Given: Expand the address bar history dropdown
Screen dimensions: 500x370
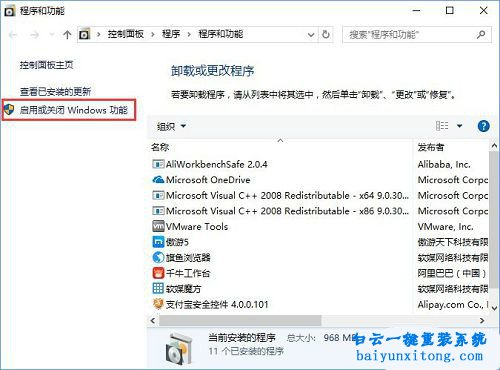Looking at the screenshot, I should click(311, 35).
